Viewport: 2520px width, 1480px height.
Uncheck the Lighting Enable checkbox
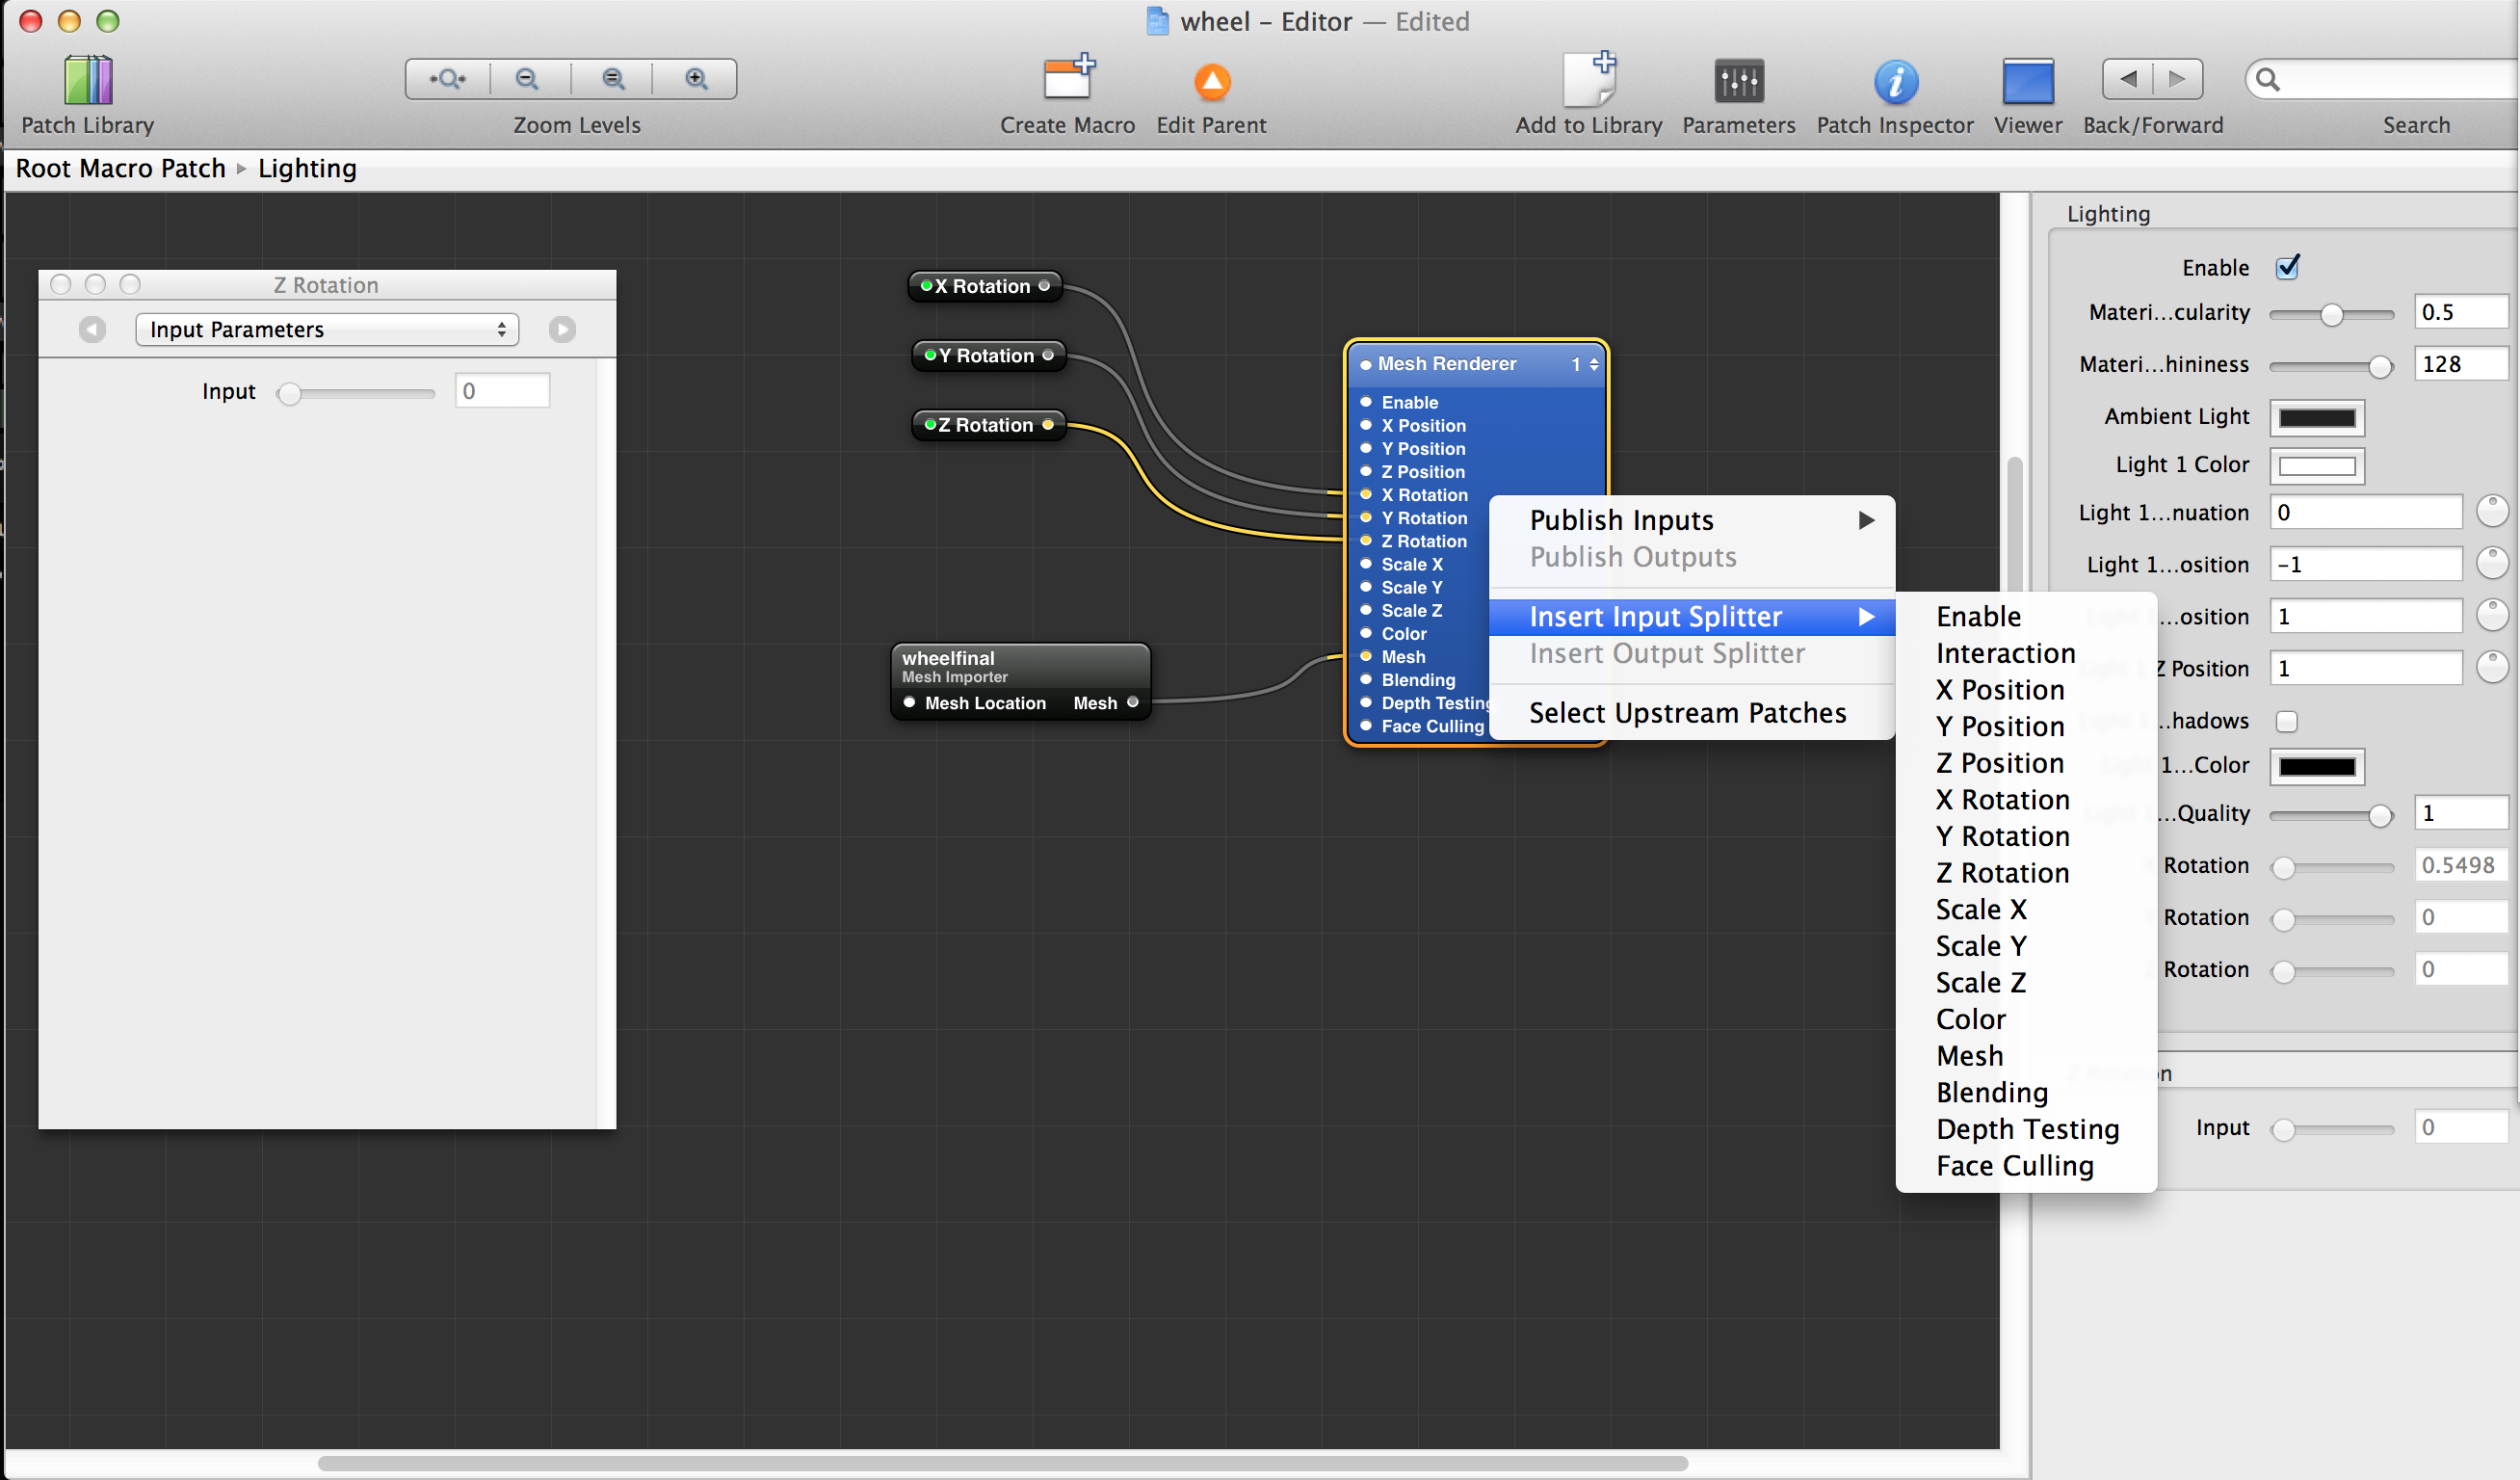coord(2286,268)
